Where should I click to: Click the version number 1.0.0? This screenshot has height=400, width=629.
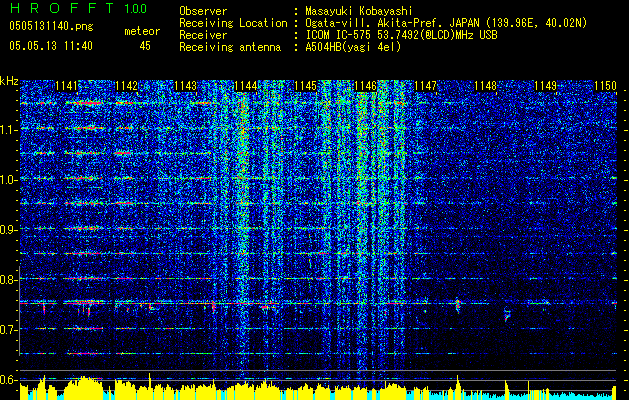[x=136, y=8]
